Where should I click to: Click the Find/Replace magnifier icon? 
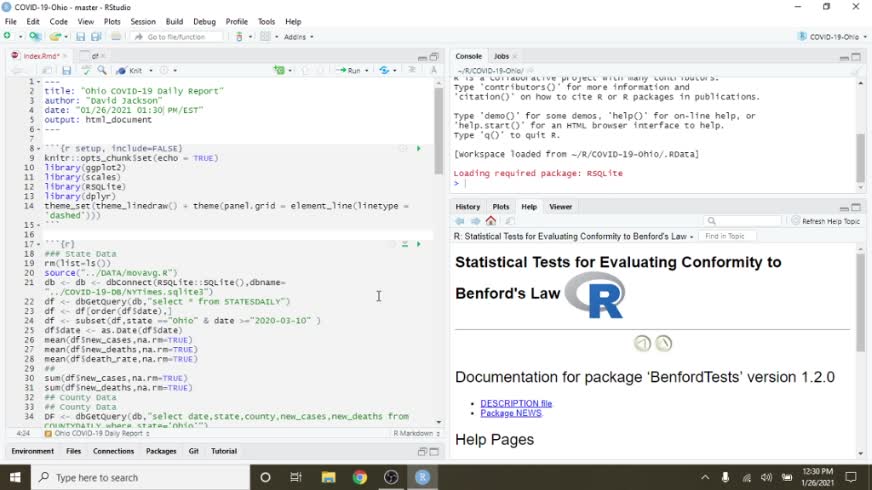(102, 71)
